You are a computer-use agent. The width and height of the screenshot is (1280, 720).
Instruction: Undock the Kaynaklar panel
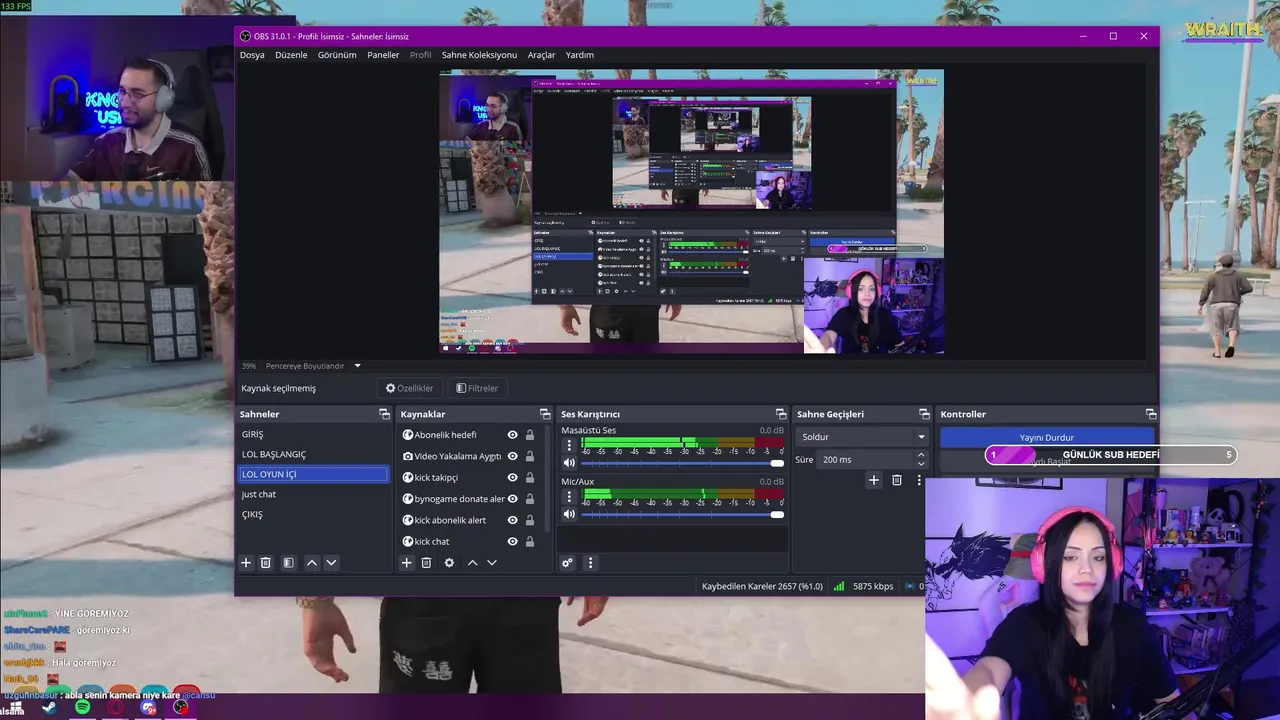545,414
